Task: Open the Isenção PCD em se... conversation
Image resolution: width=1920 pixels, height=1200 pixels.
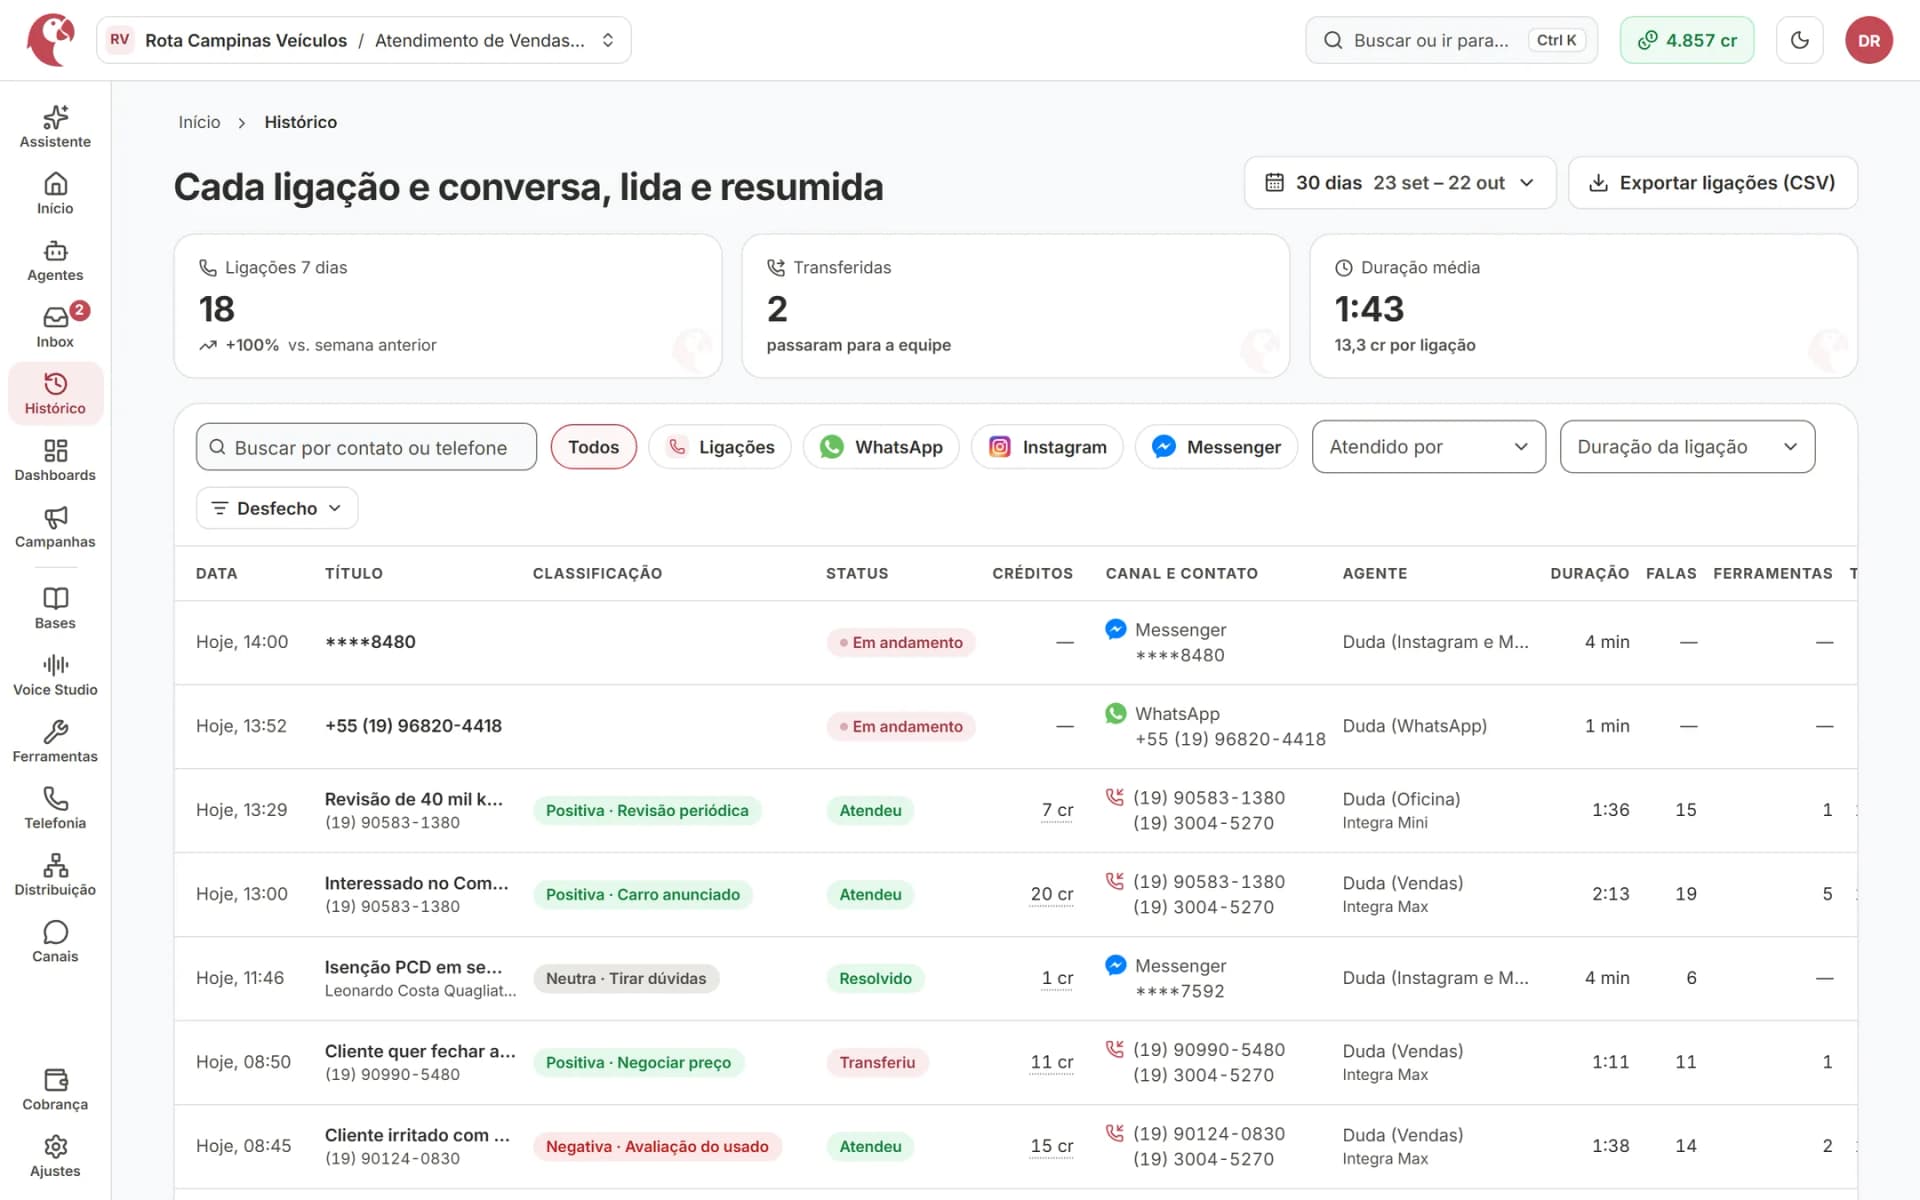Action: (1015, 978)
